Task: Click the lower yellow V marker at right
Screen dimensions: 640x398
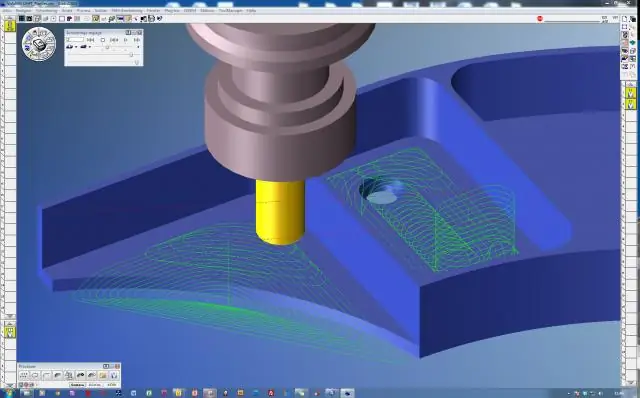Action: point(631,105)
